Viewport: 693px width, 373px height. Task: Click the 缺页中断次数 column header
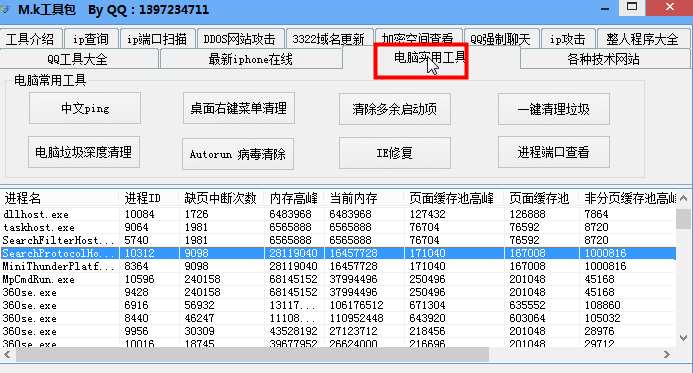[221, 198]
